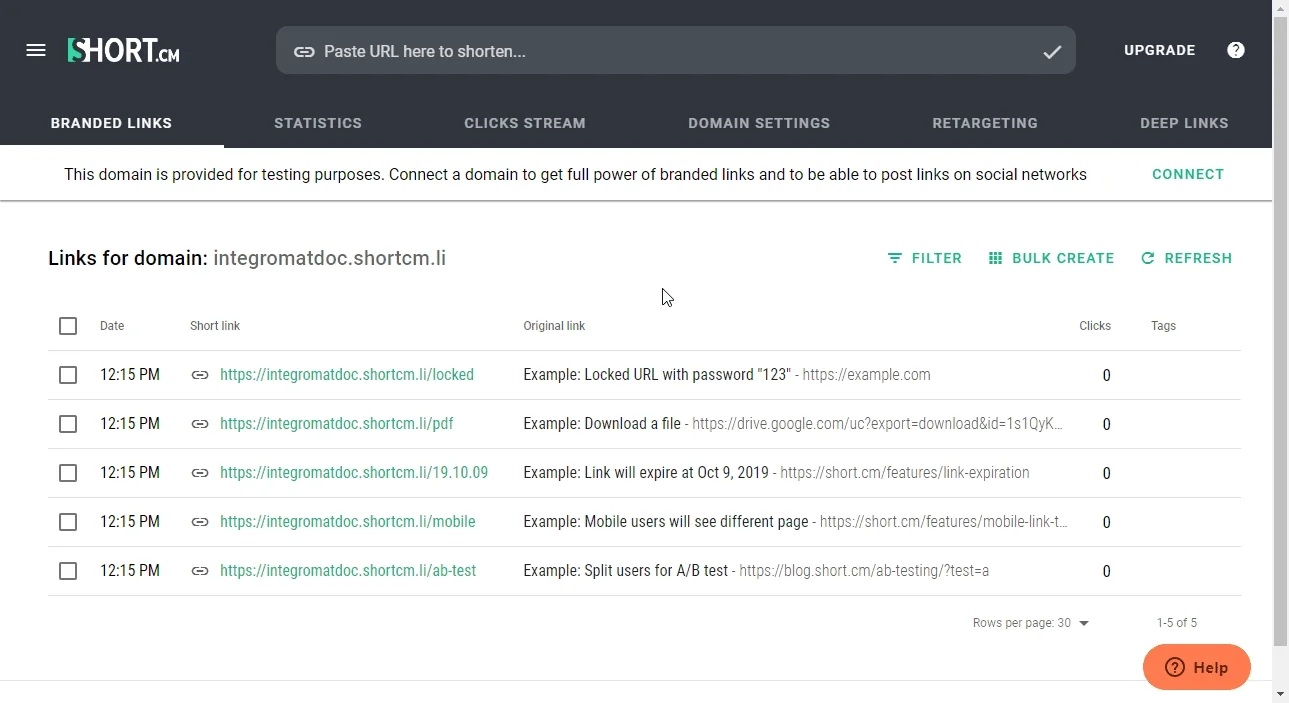Open the Retargeting tab
This screenshot has width=1289, height=703.
tap(985, 123)
